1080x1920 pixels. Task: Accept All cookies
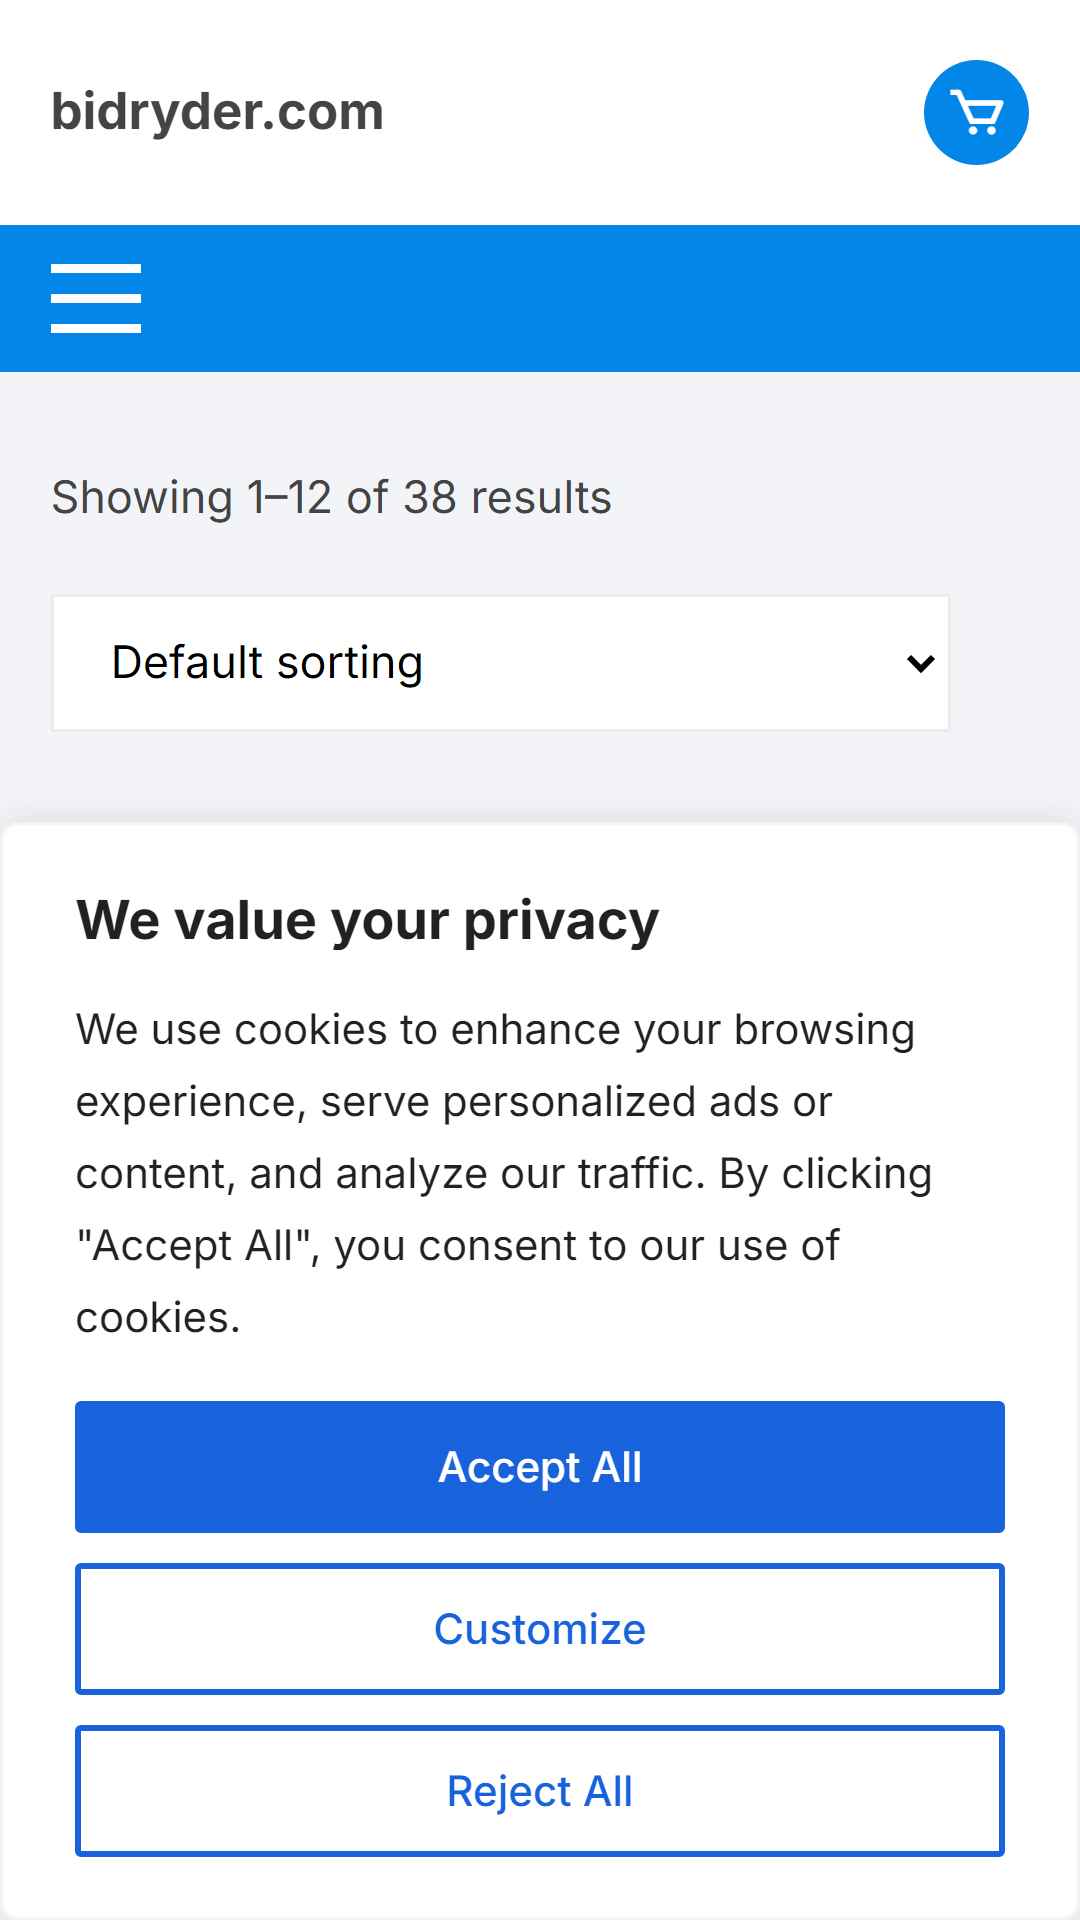point(540,1467)
